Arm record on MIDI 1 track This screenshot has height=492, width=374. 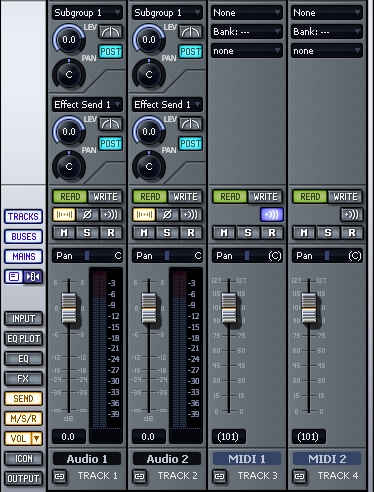point(272,233)
